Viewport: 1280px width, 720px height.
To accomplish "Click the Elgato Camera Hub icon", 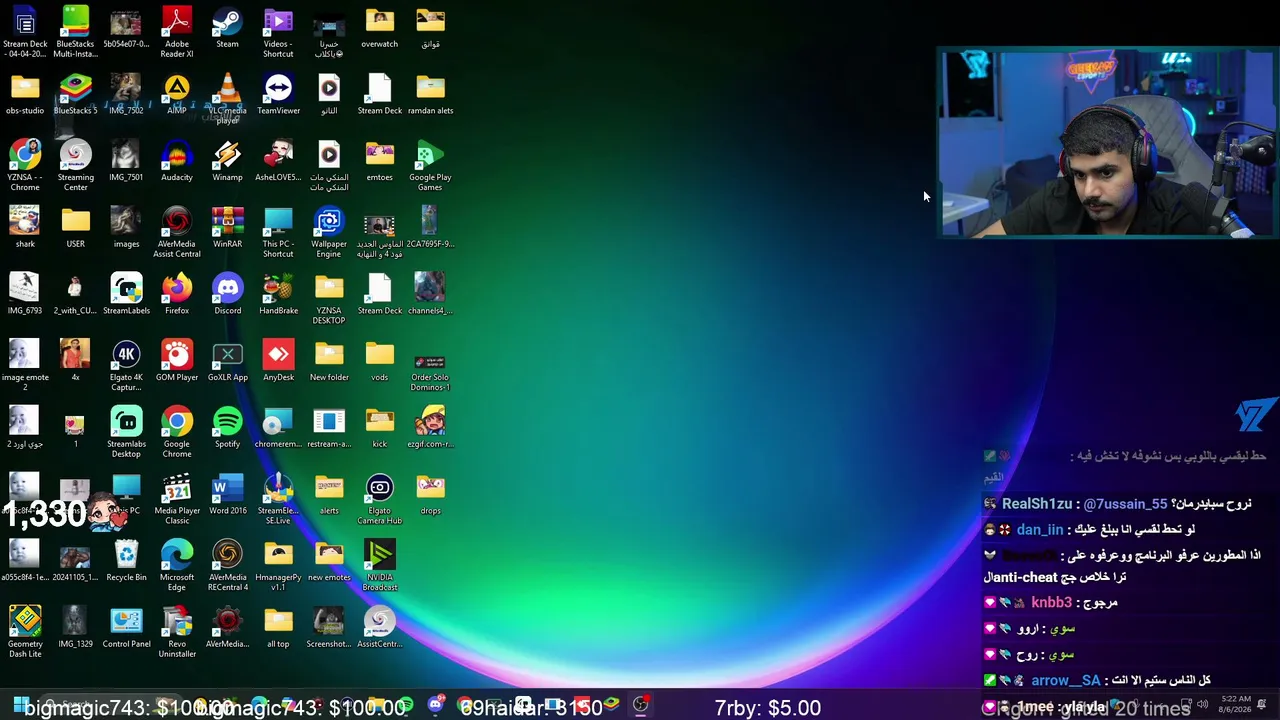I will [379, 500].
